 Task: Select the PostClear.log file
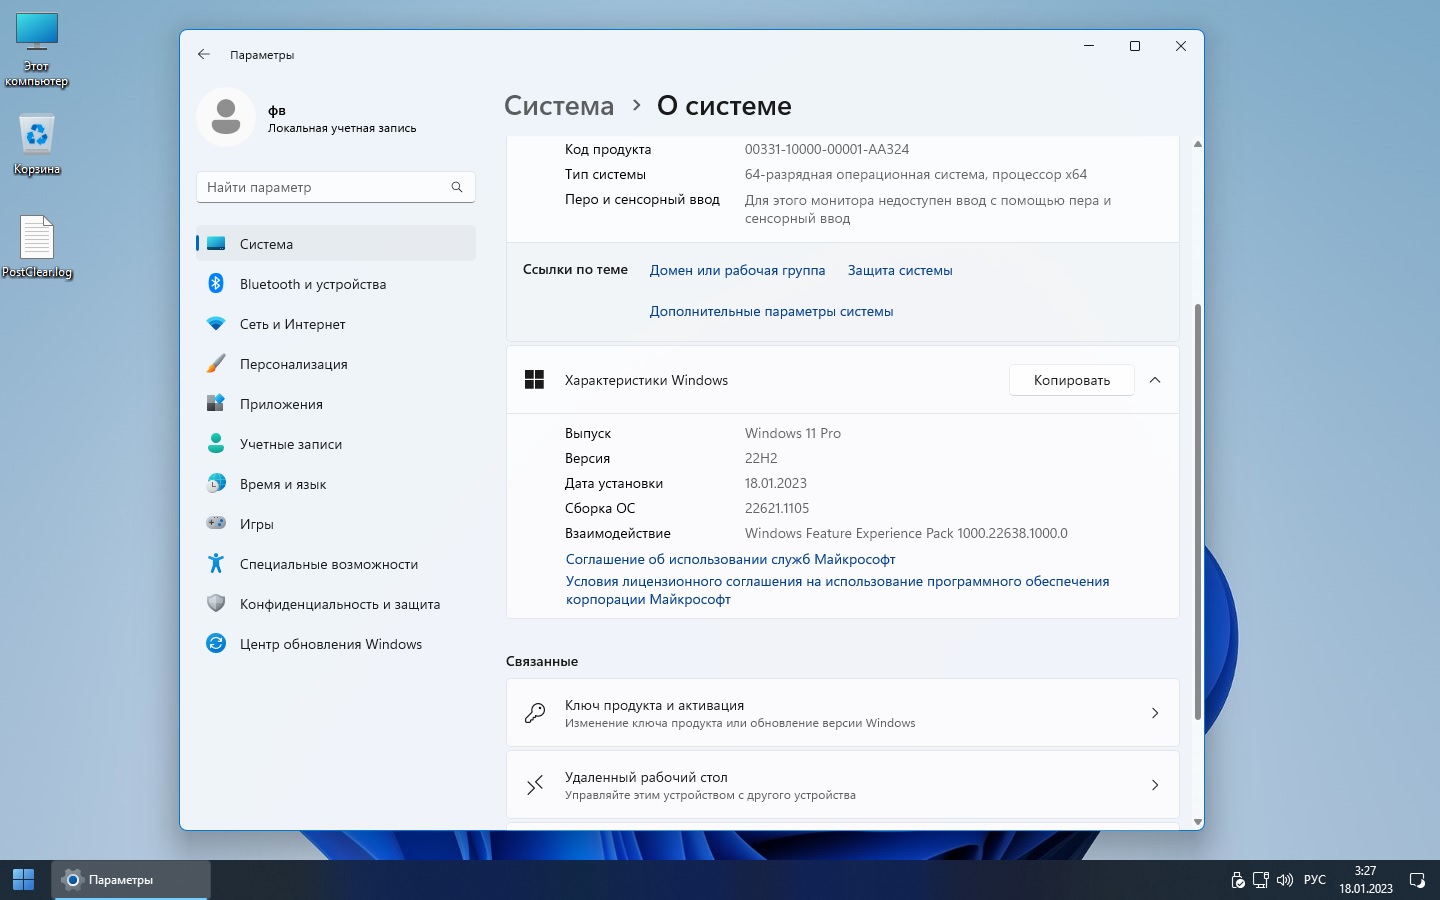tap(37, 247)
